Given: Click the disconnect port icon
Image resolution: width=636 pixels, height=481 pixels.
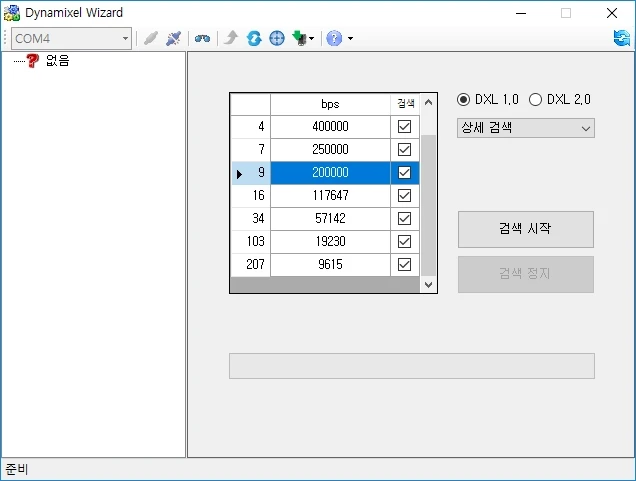Looking at the screenshot, I should pyautogui.click(x=174, y=38).
